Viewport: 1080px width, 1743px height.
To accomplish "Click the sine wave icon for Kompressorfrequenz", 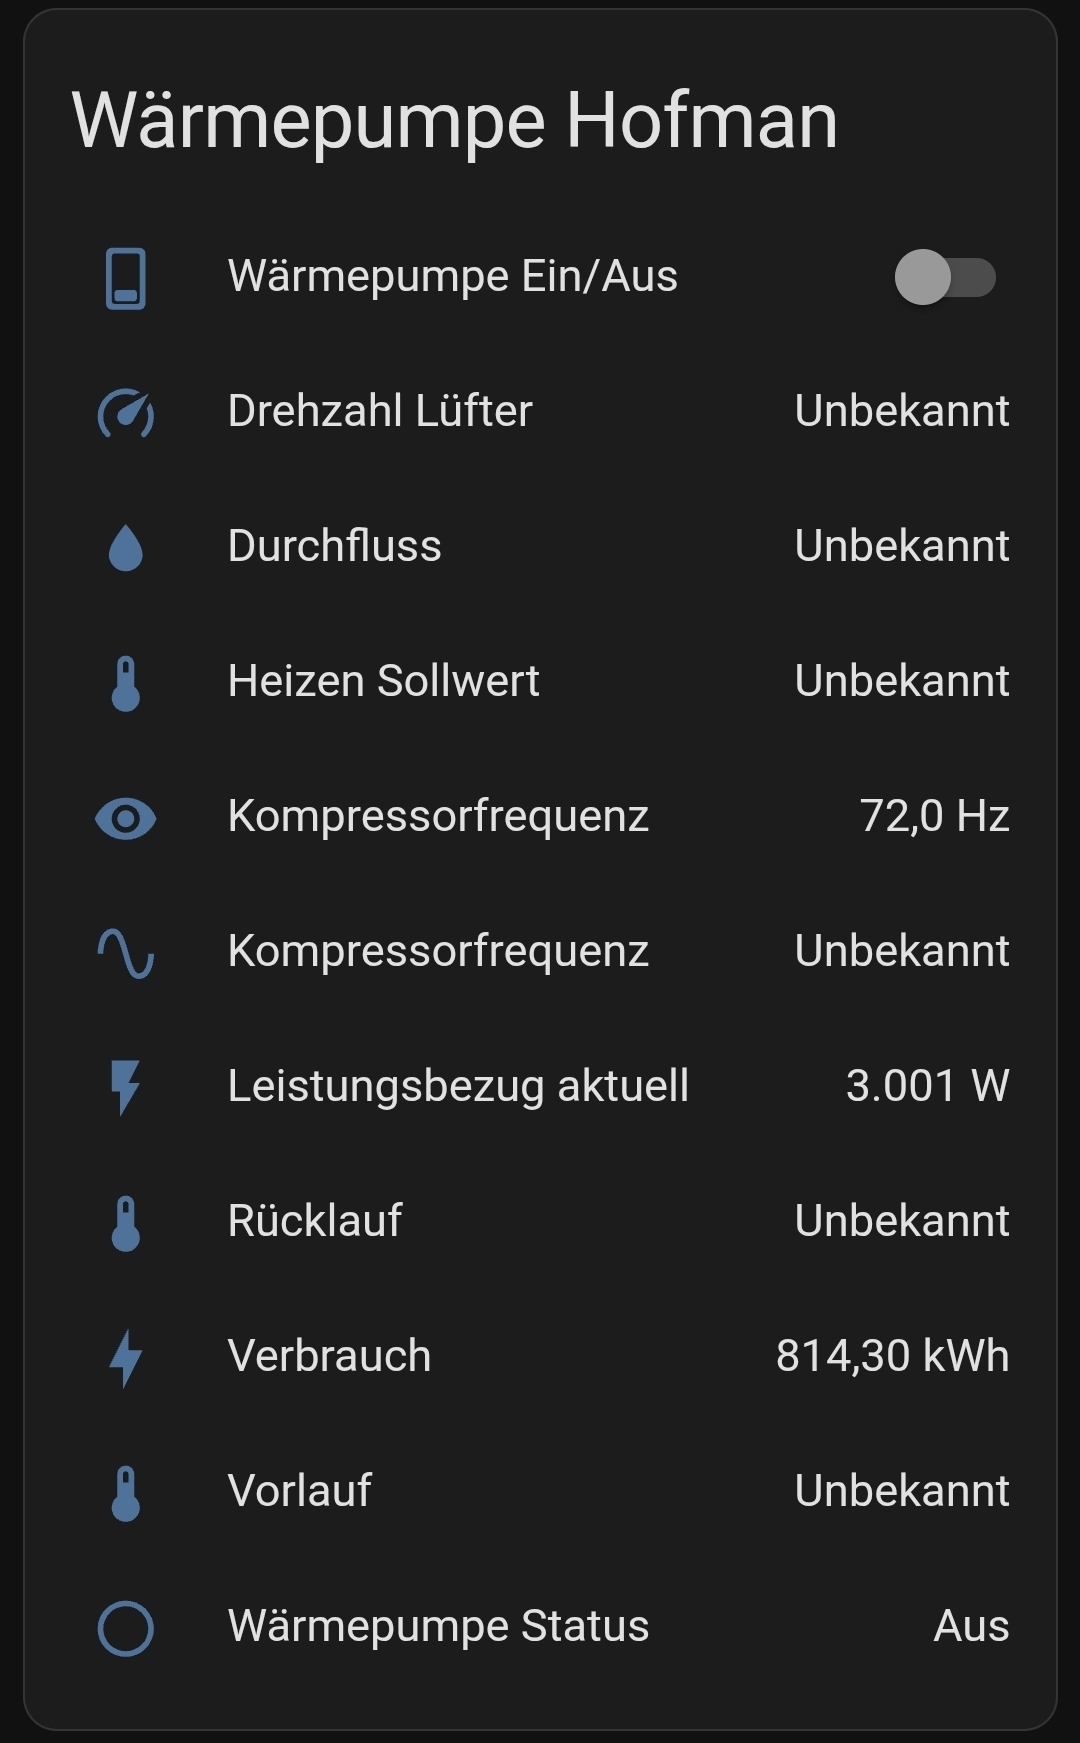I will [x=126, y=953].
